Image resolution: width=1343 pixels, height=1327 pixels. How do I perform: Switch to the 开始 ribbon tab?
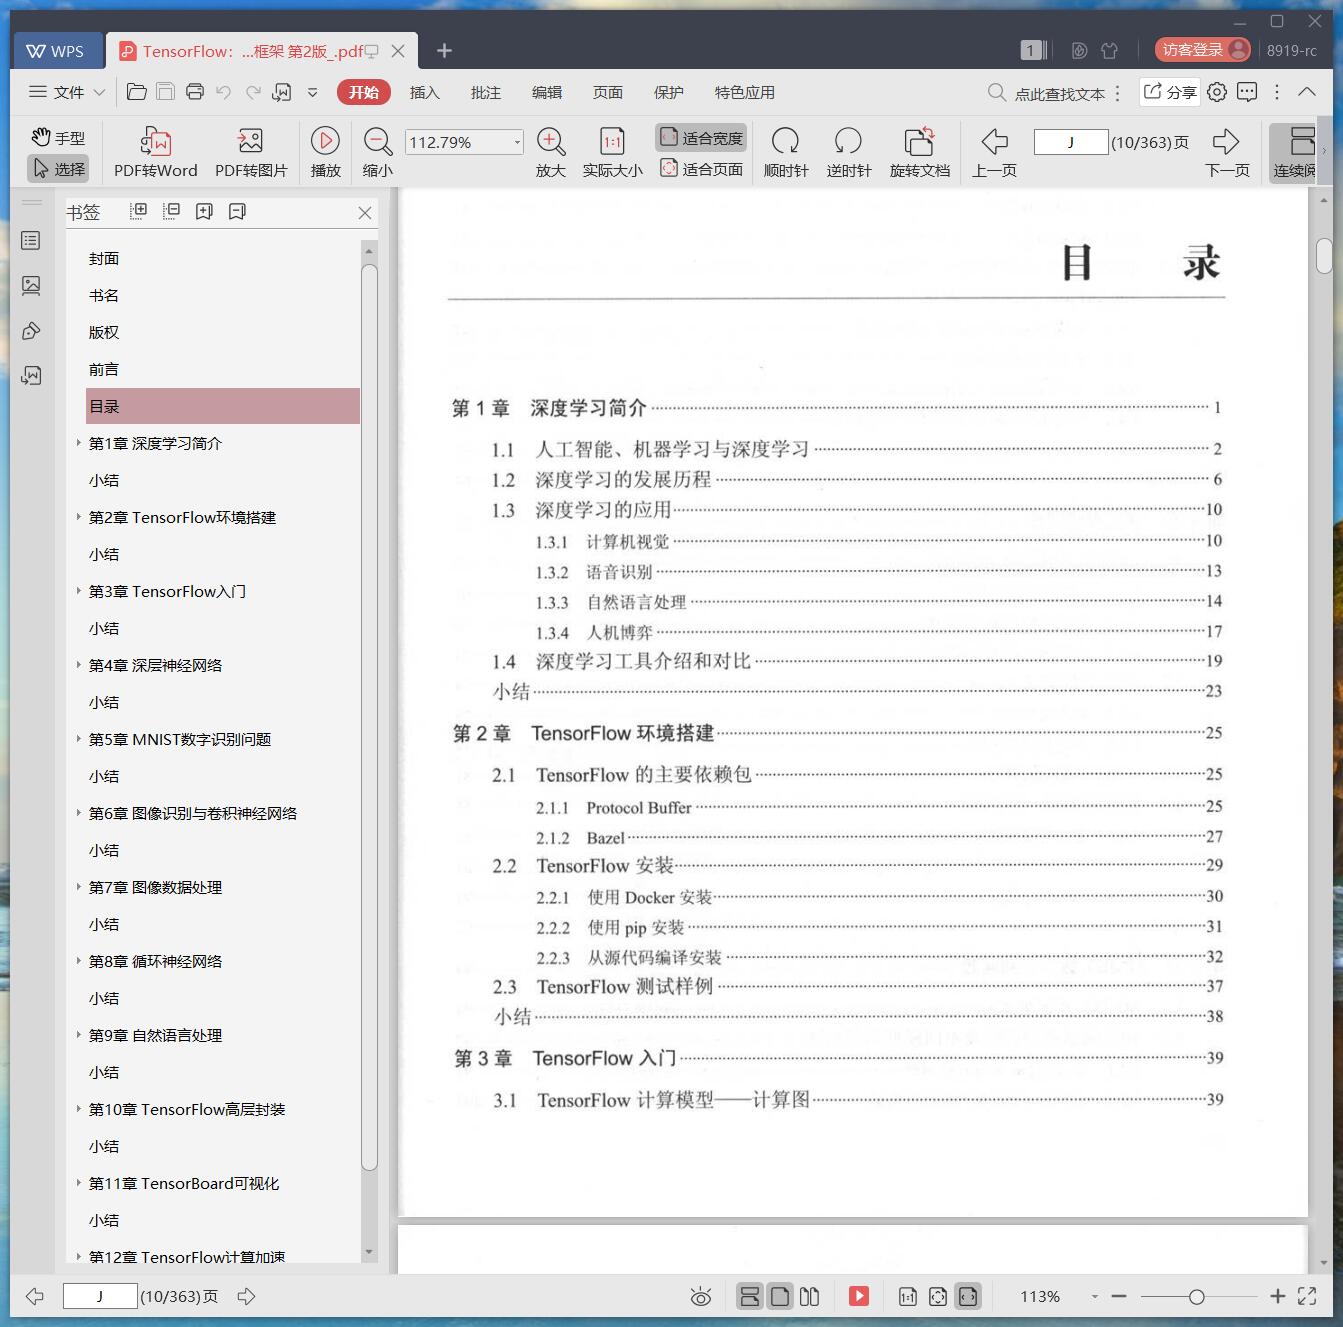[364, 92]
